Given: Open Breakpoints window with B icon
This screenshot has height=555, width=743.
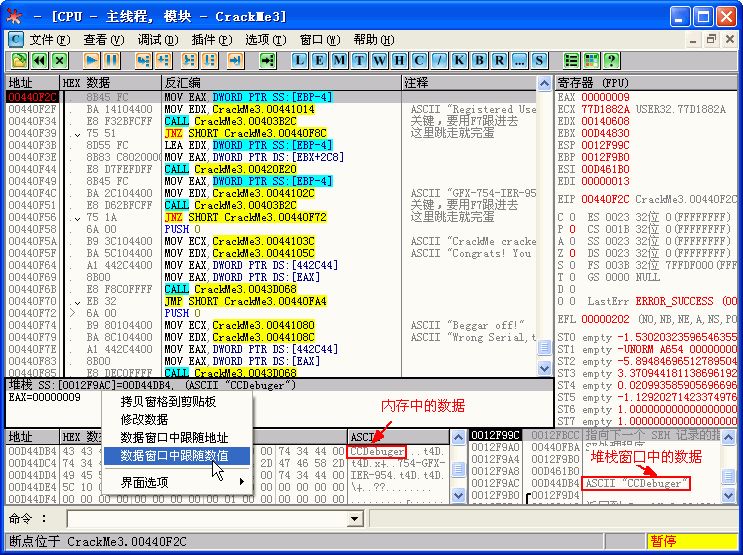Looking at the screenshot, I should 479,61.
